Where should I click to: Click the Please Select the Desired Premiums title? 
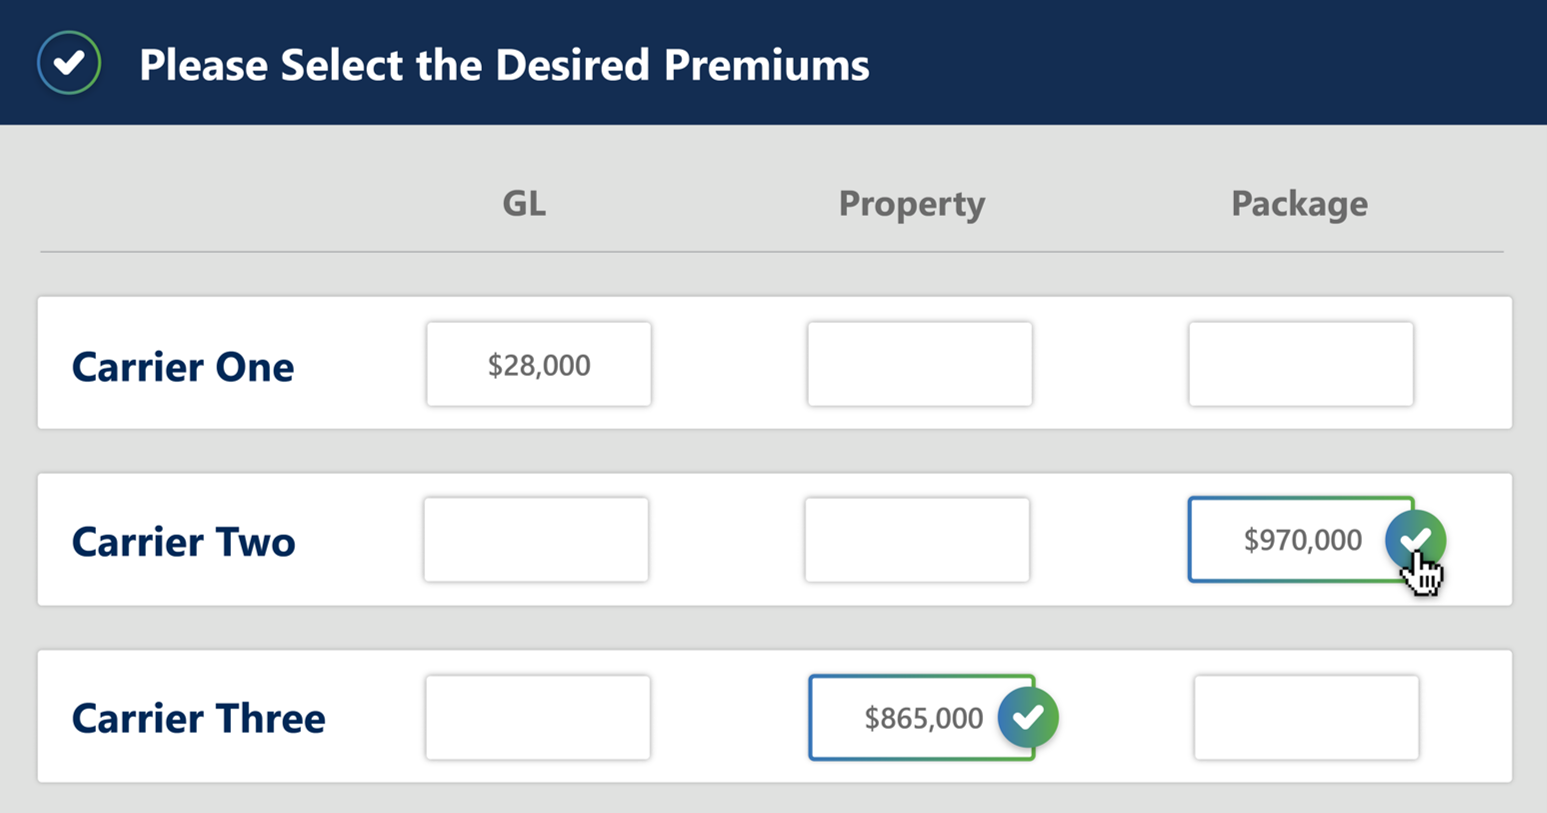[504, 65]
